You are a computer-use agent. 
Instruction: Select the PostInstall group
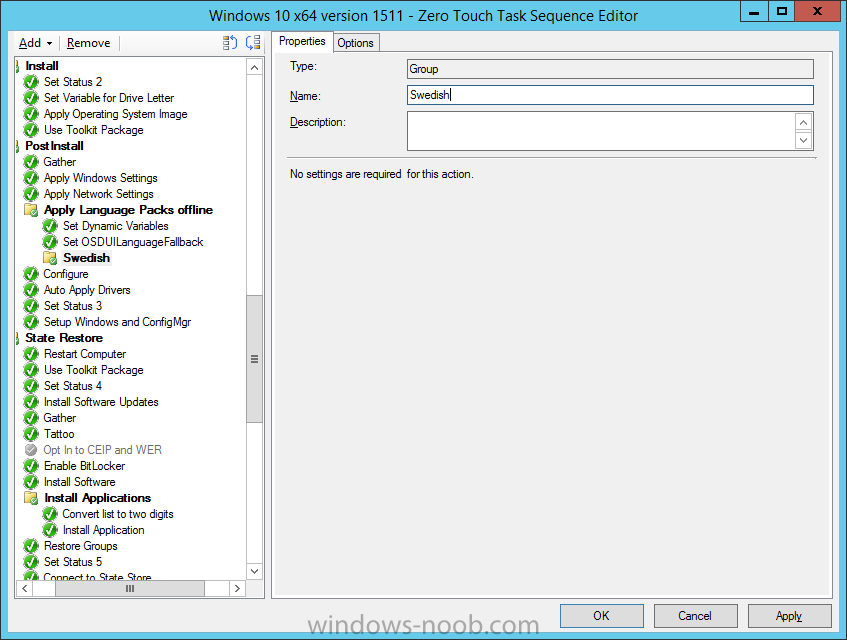pyautogui.click(x=55, y=146)
